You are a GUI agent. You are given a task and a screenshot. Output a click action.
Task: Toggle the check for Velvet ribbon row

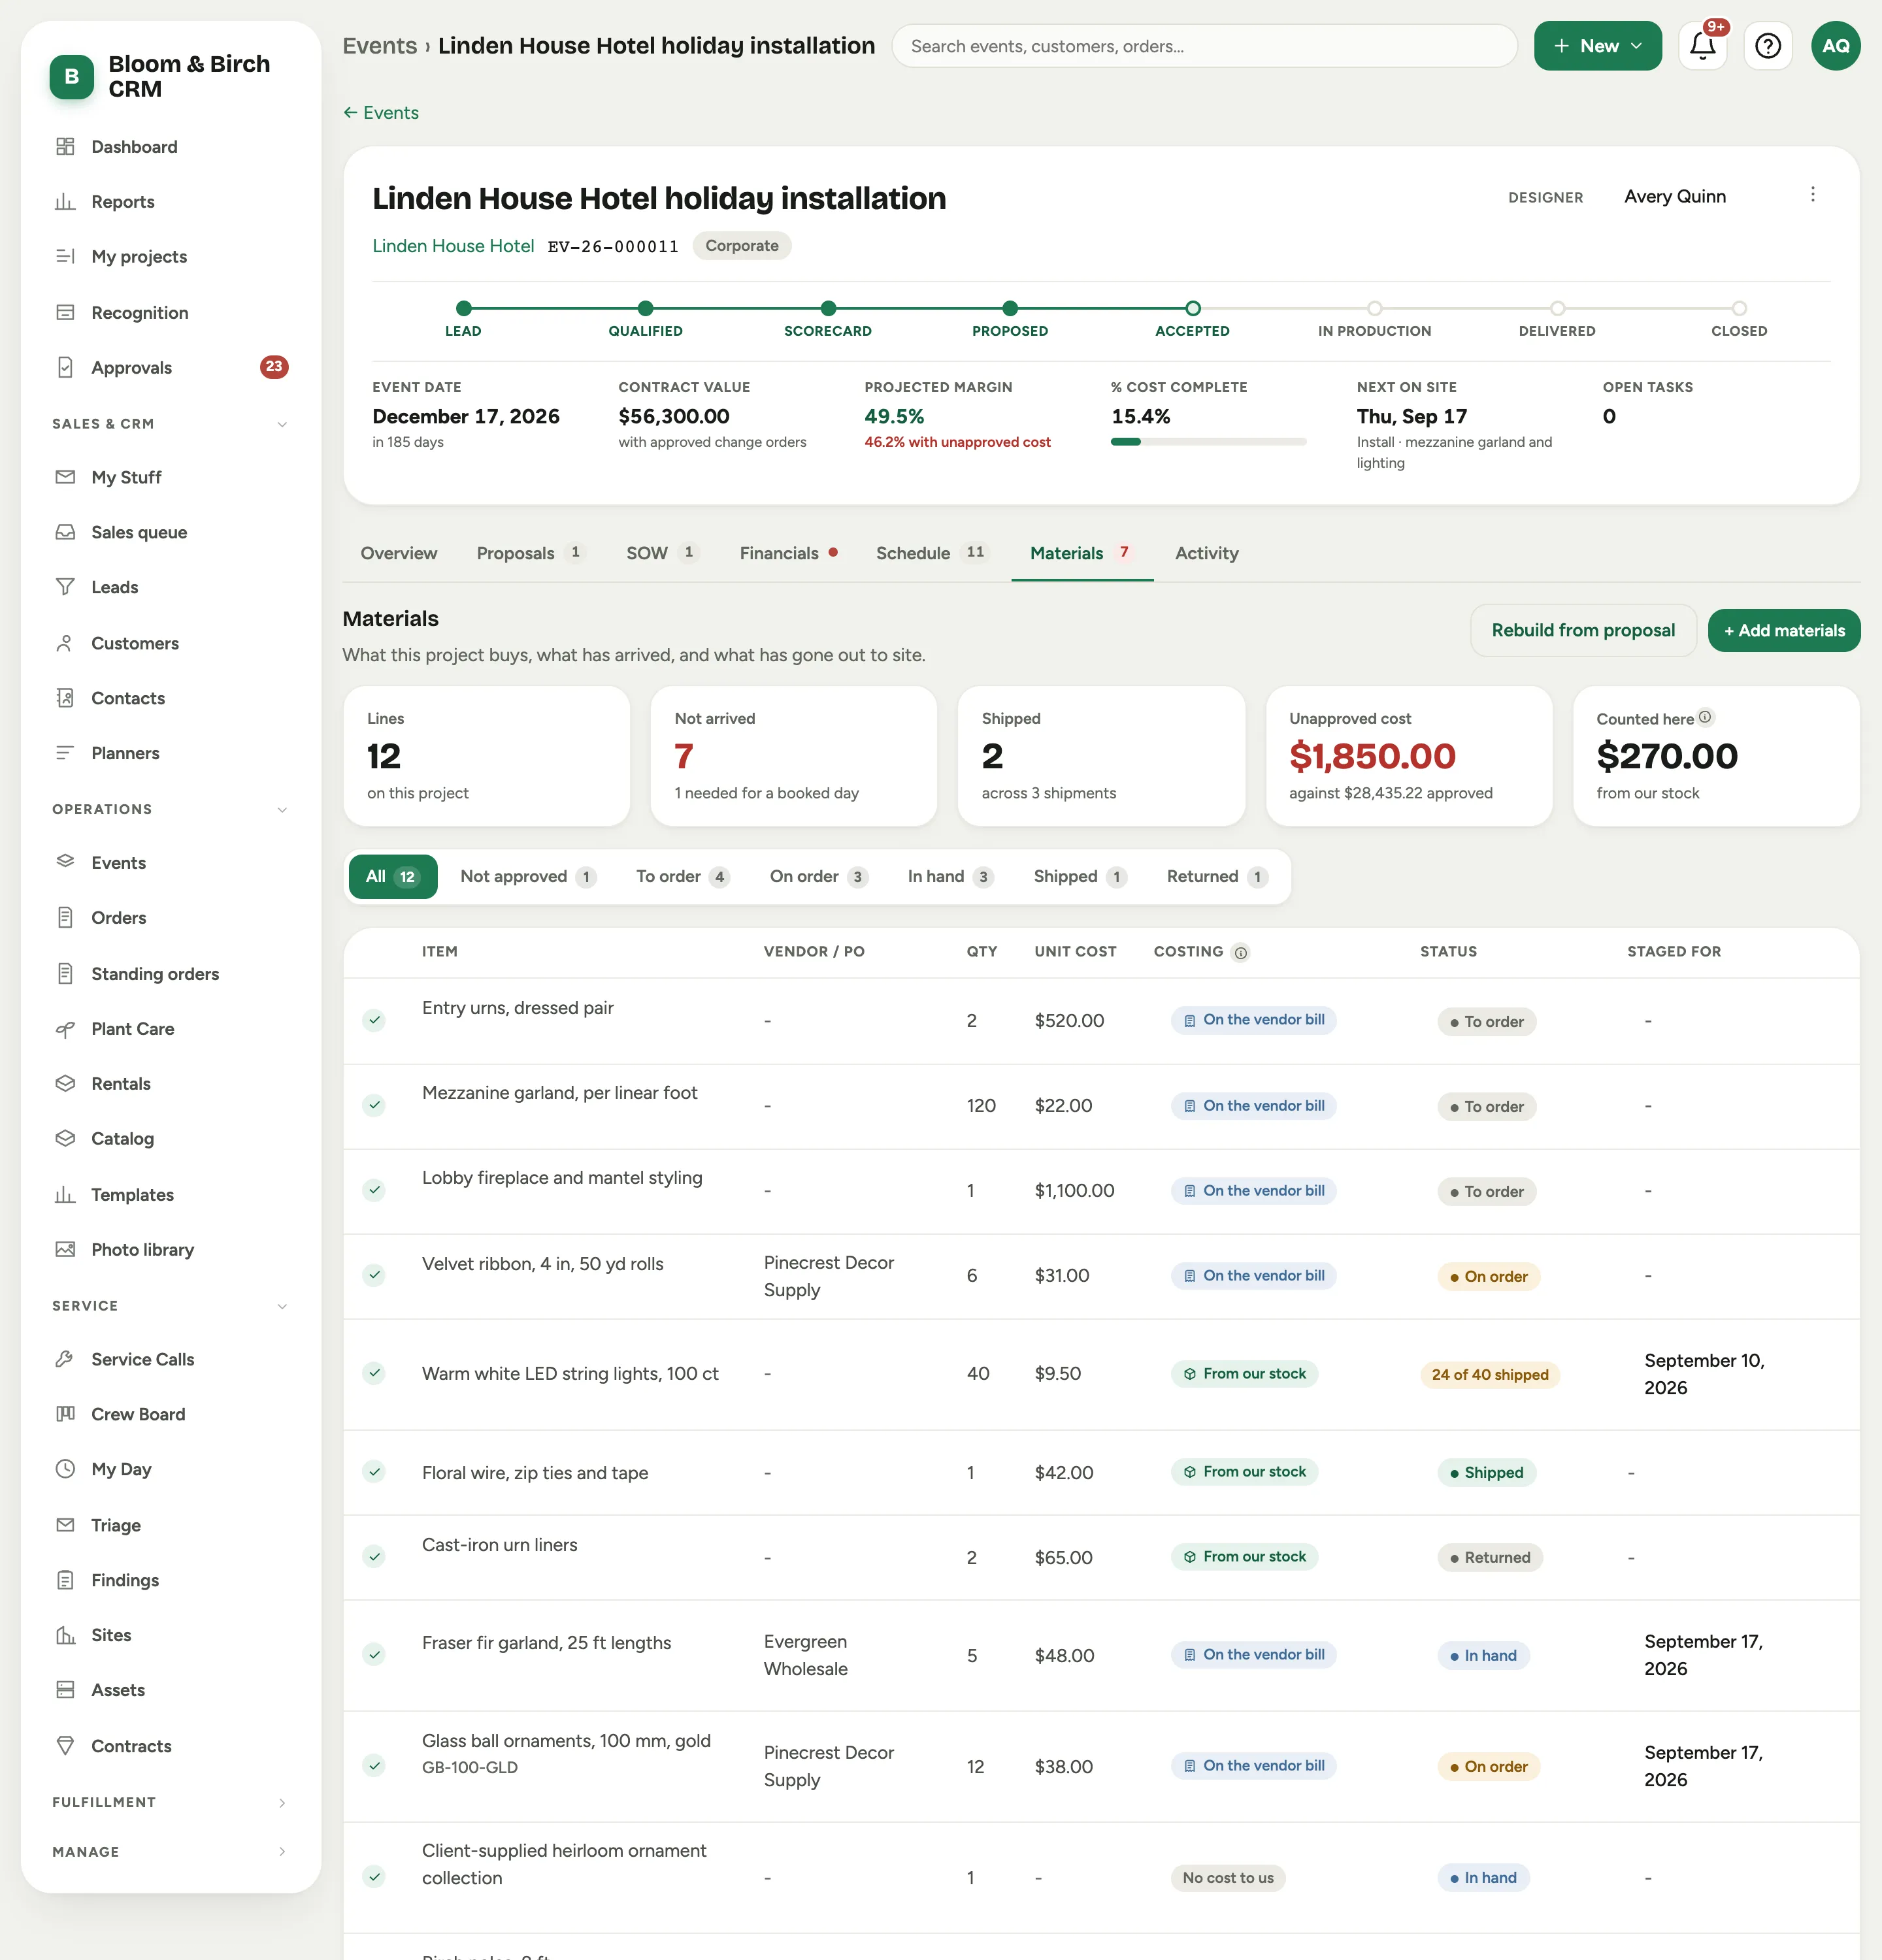click(x=374, y=1275)
